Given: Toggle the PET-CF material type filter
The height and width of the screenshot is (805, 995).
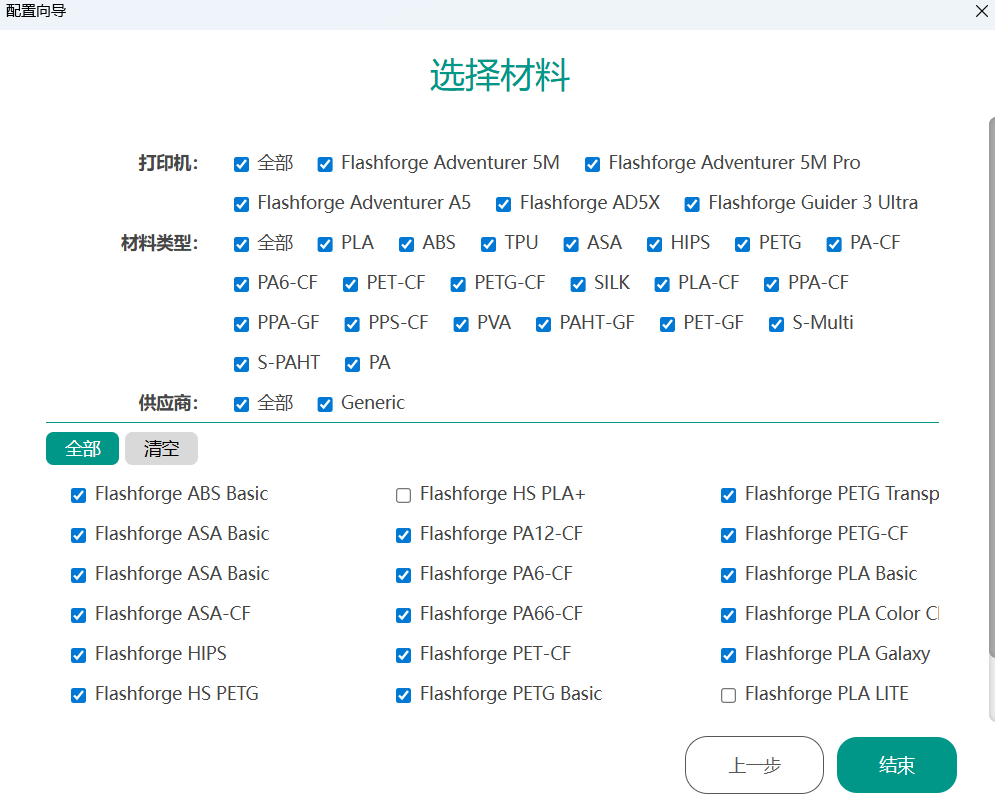Looking at the screenshot, I should pos(350,284).
